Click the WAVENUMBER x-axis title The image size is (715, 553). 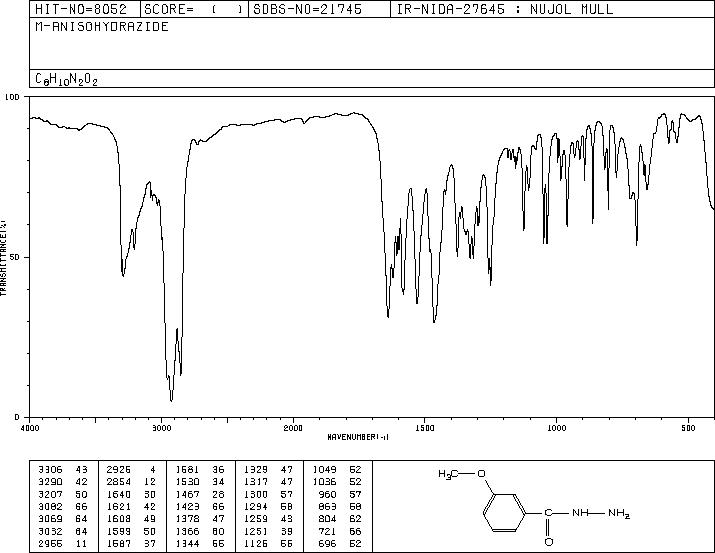point(358,437)
